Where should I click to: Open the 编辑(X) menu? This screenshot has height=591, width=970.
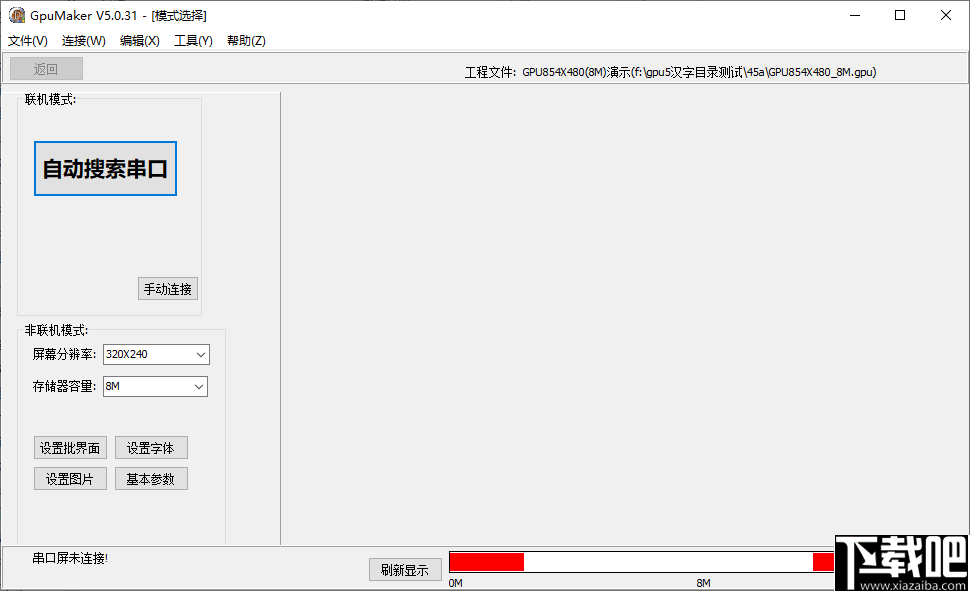(138, 41)
